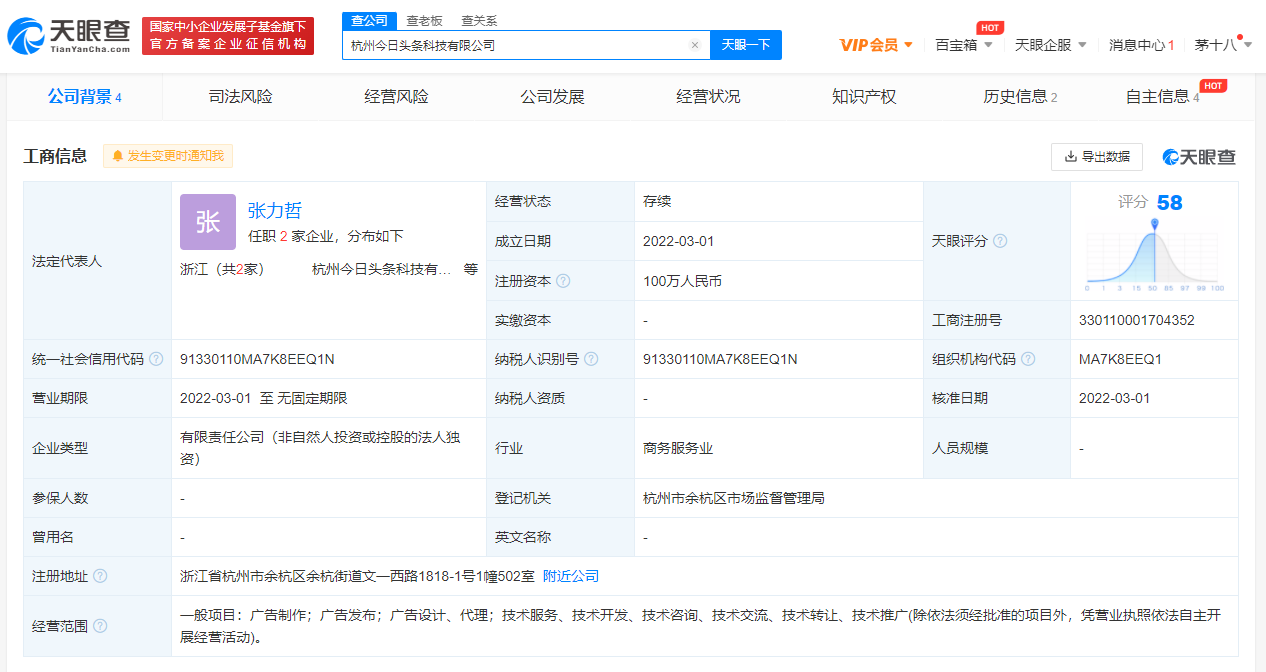Click help icon next to 天眼评分
This screenshot has width=1266, height=672.
1000,241
